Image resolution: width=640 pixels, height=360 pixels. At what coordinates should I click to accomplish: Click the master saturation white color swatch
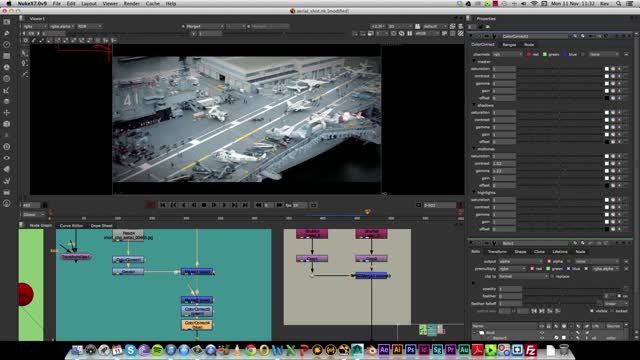point(607,69)
